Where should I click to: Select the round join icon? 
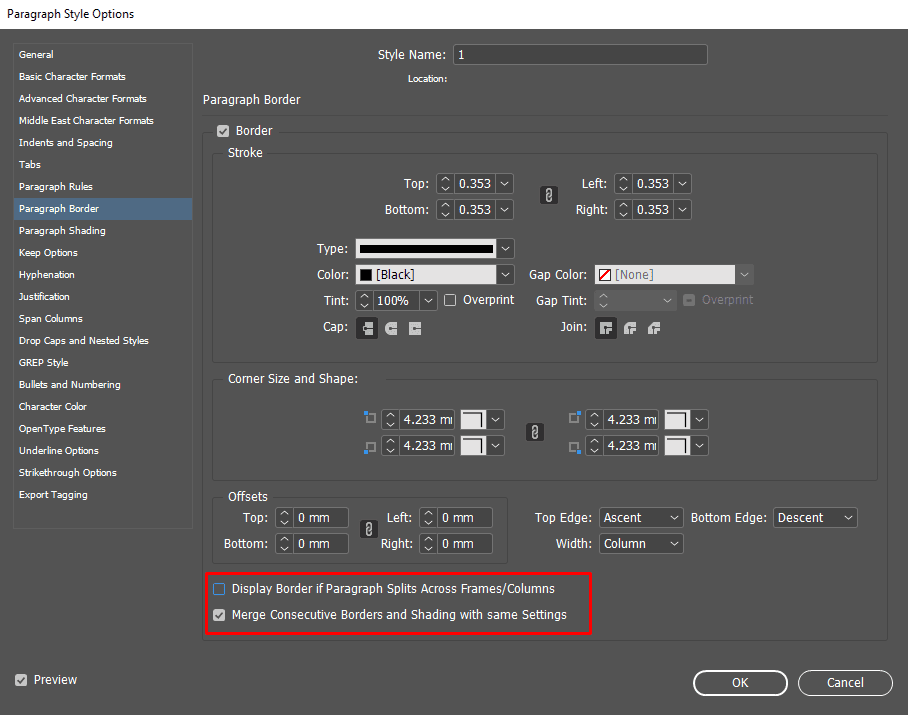[x=630, y=328]
